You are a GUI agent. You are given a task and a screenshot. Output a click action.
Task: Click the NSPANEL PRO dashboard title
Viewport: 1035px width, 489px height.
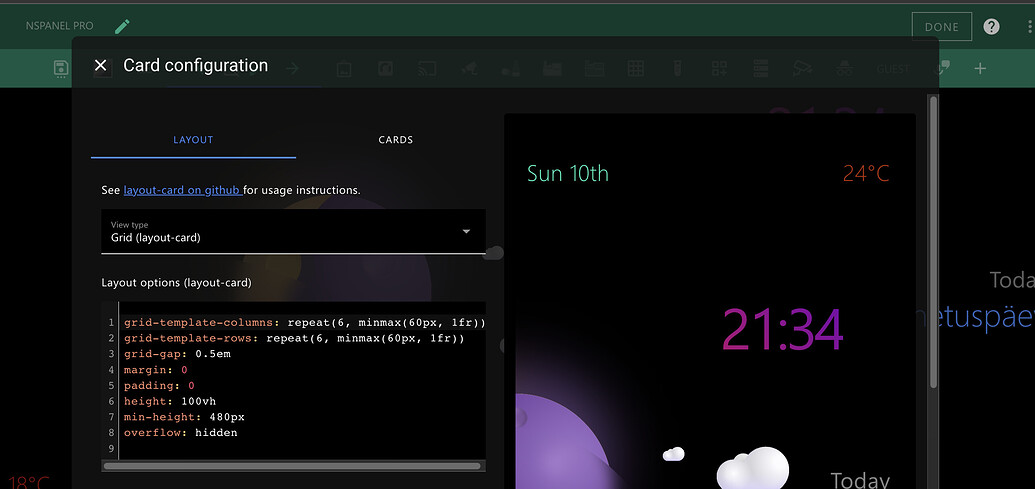point(59,26)
